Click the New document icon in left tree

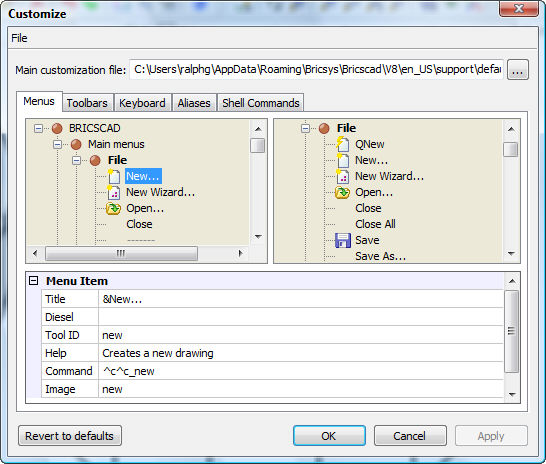pyautogui.click(x=114, y=176)
